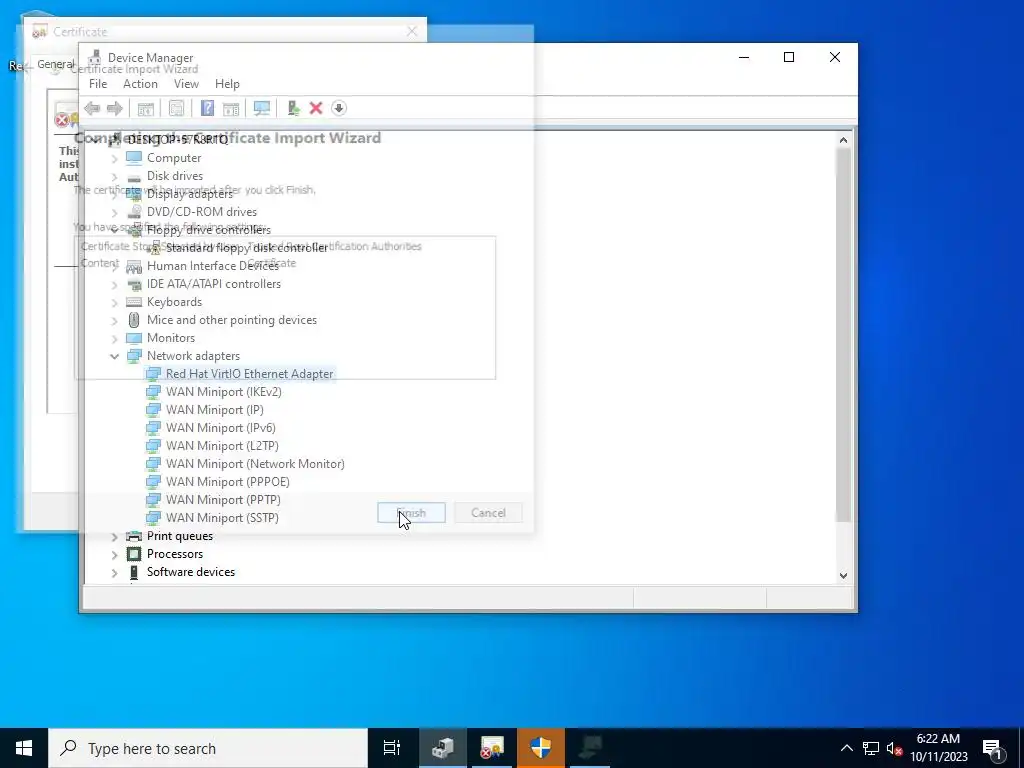Viewport: 1024px width, 768px height.
Task: Toggle the Show/Hide Action Pane toolbar icon
Action: point(231,108)
